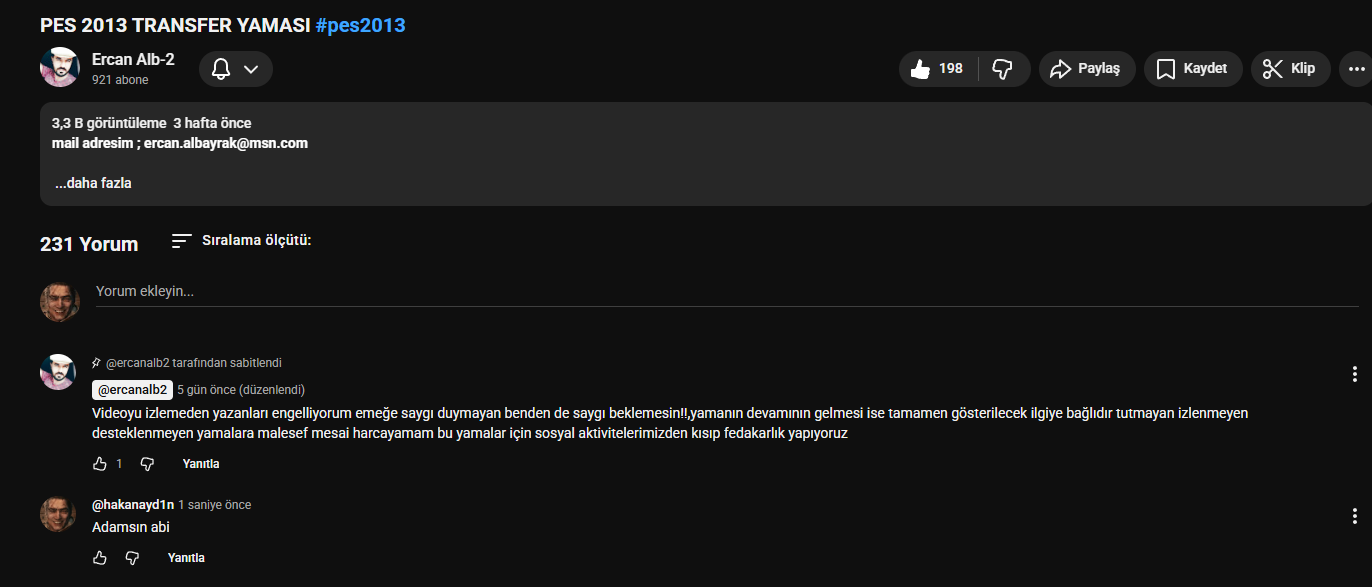The width and height of the screenshot is (1372, 587).
Task: Open the notification bell dropdown for the channel
Action: tap(236, 69)
